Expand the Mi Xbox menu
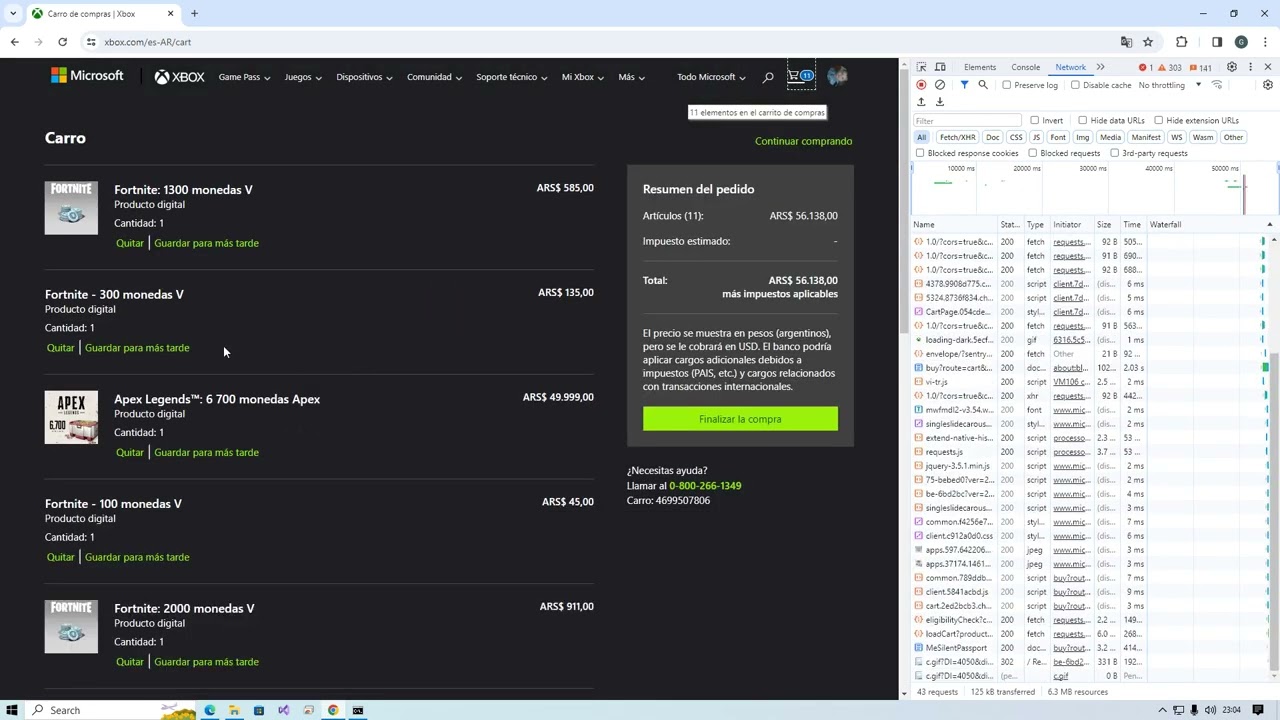The height and width of the screenshot is (720, 1280). point(583,77)
